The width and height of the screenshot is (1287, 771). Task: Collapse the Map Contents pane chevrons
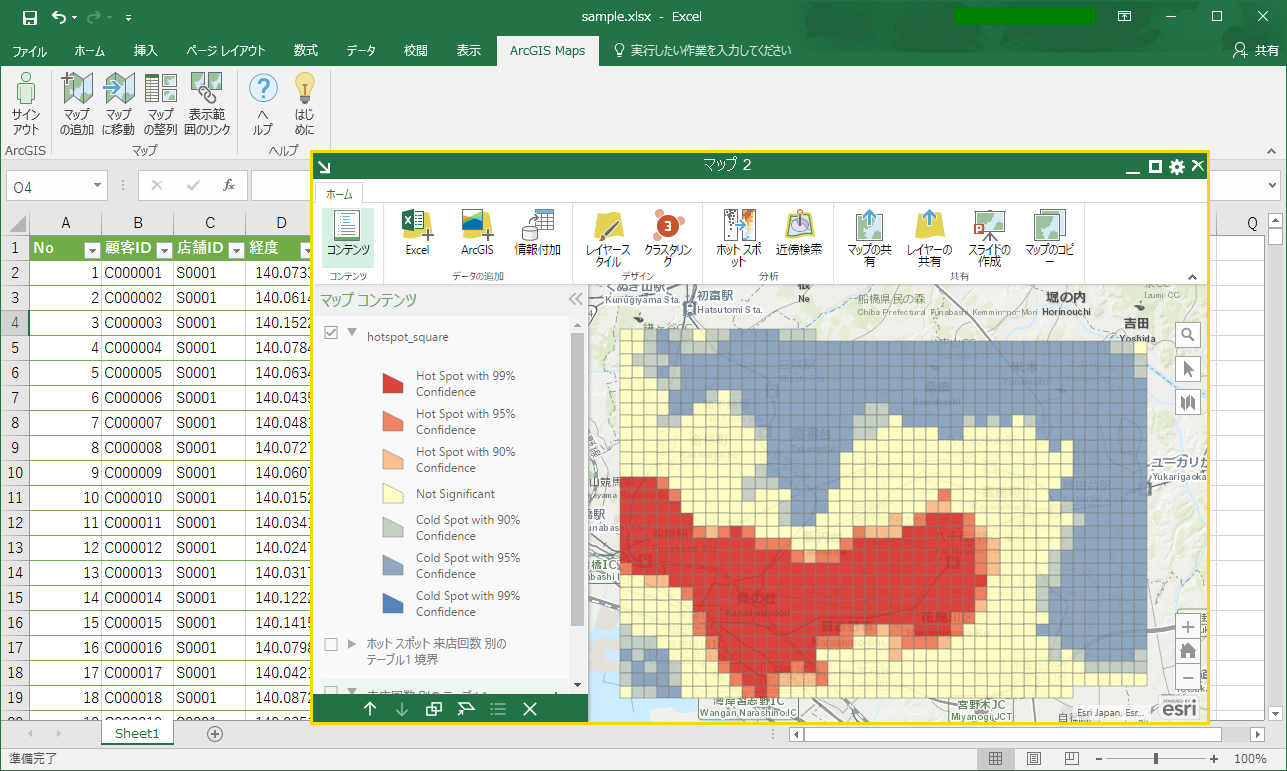coord(575,299)
